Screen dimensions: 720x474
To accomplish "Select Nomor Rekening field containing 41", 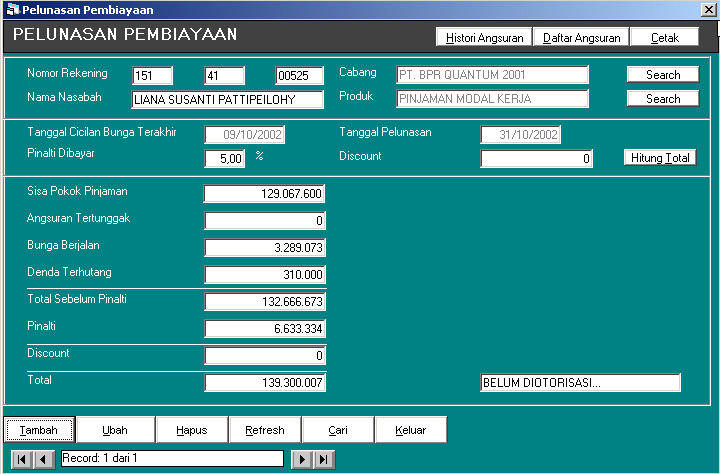I will [x=225, y=75].
